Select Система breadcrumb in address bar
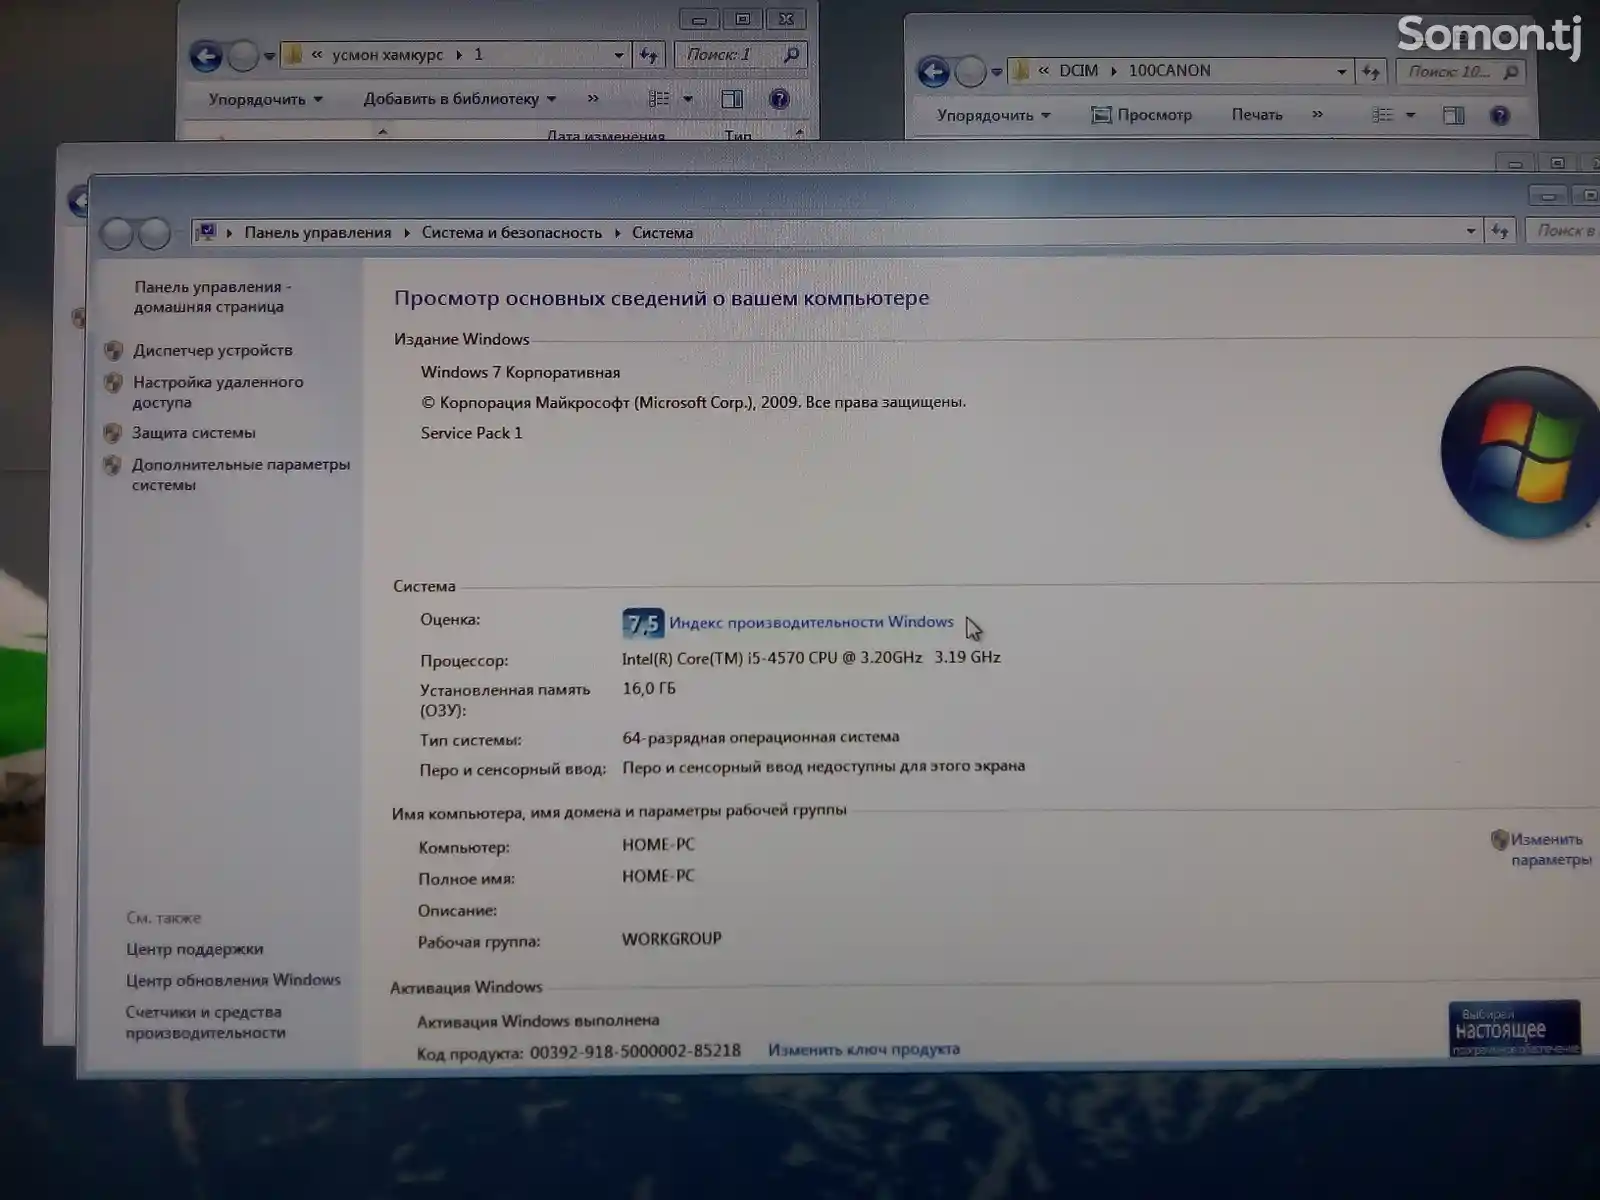Image resolution: width=1600 pixels, height=1200 pixels. pyautogui.click(x=662, y=232)
